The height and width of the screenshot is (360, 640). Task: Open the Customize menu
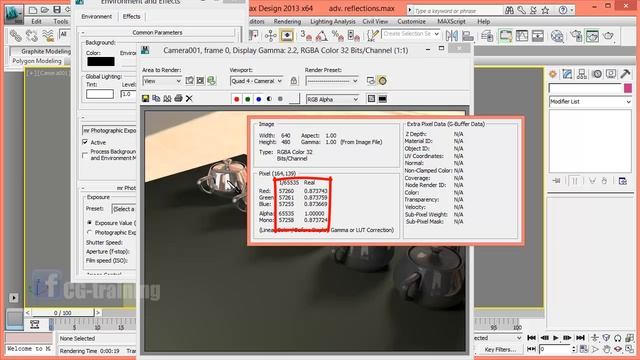tap(411, 21)
